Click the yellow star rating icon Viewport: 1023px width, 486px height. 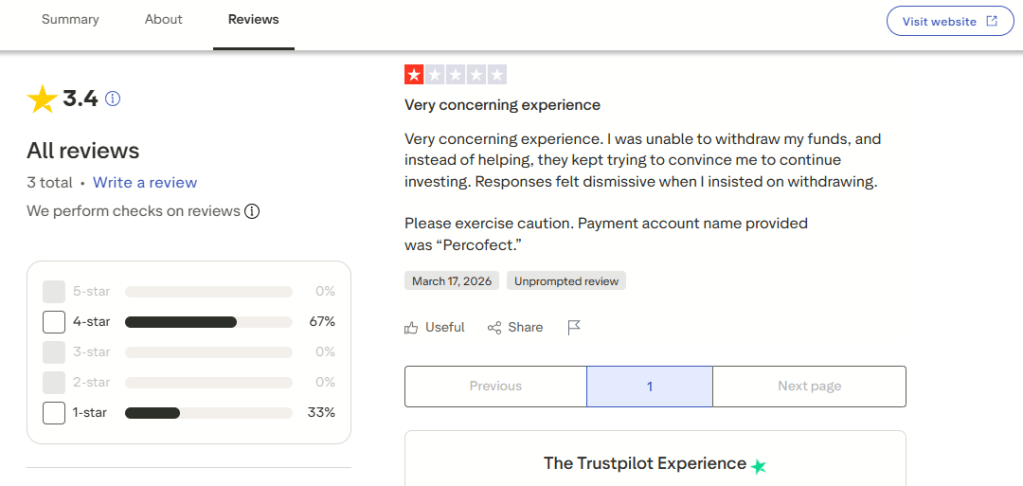pos(42,99)
